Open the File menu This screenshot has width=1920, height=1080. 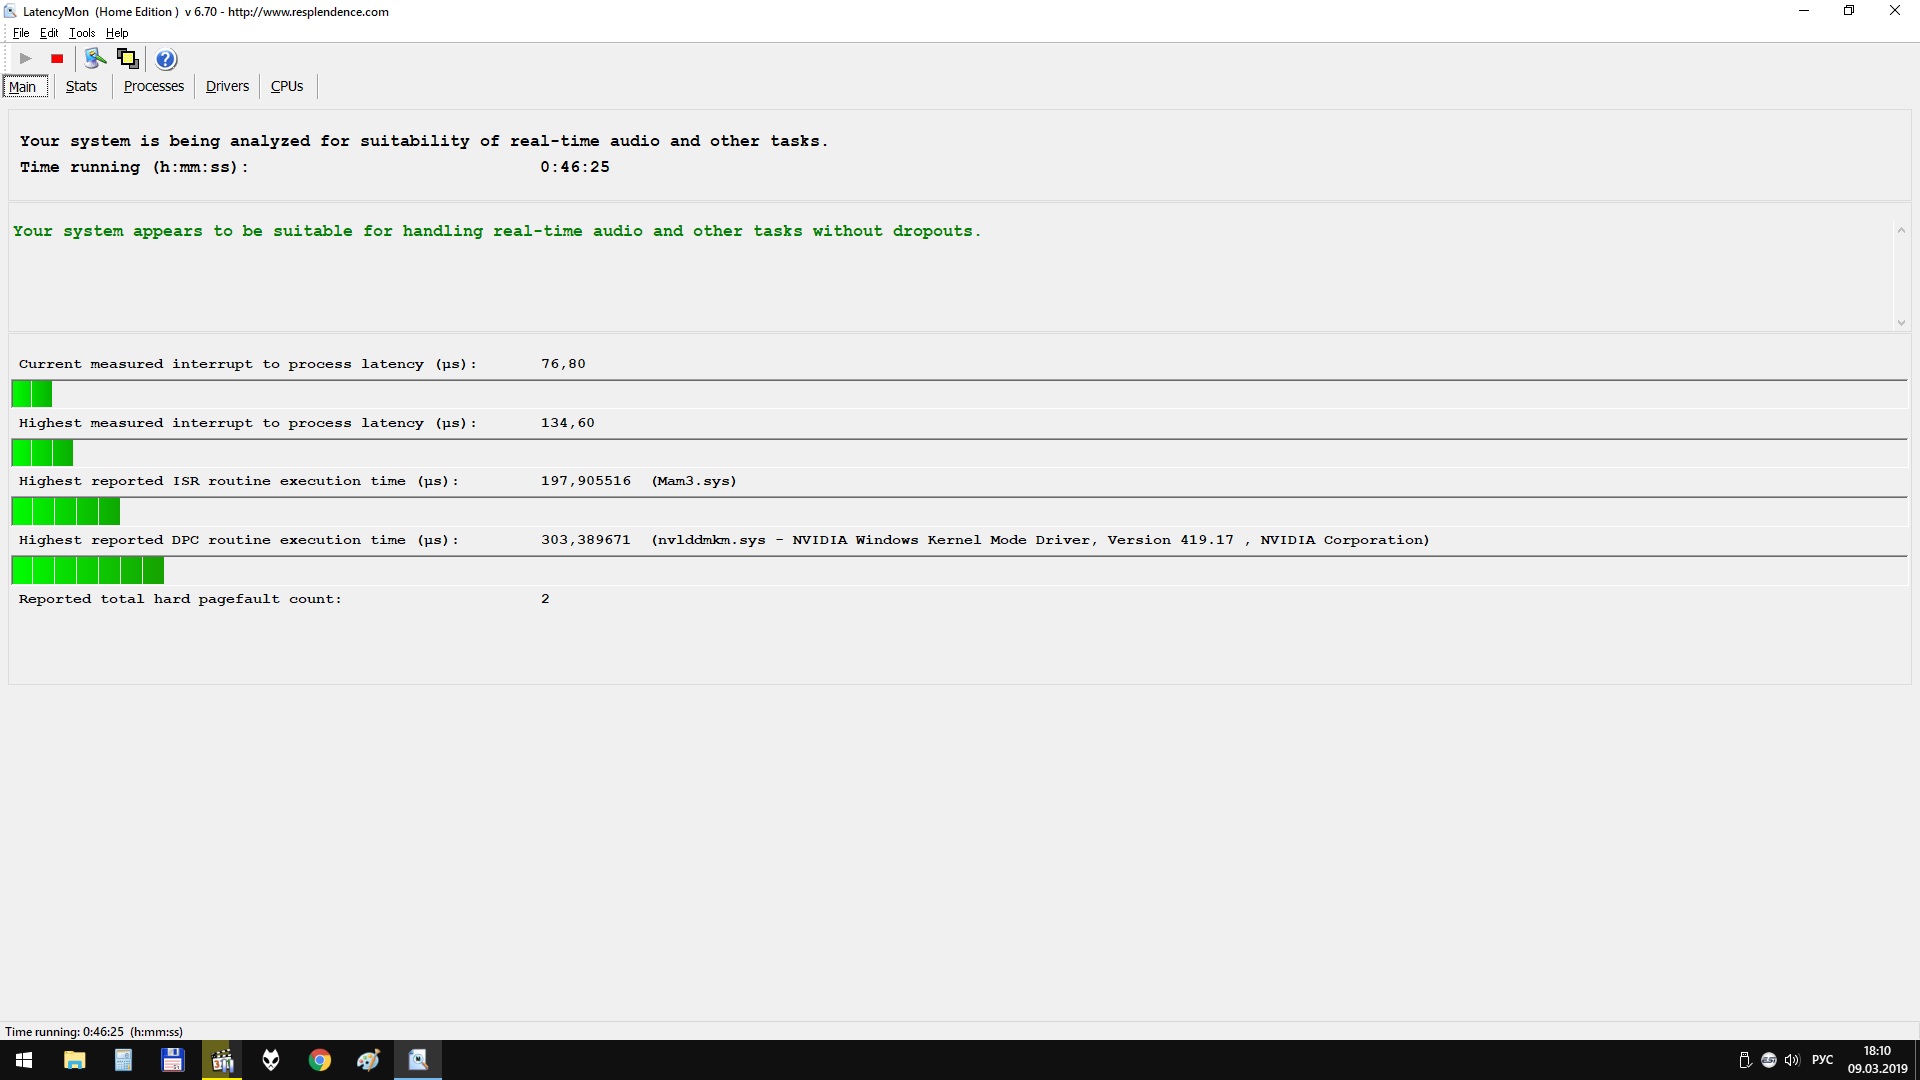point(21,33)
